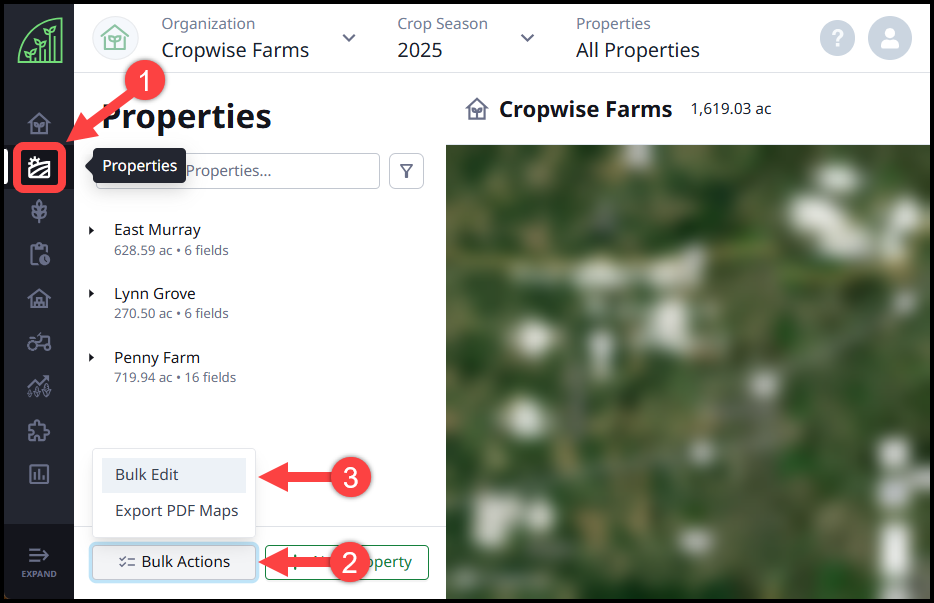Open the user profile avatar
The width and height of the screenshot is (934, 603).
click(889, 38)
